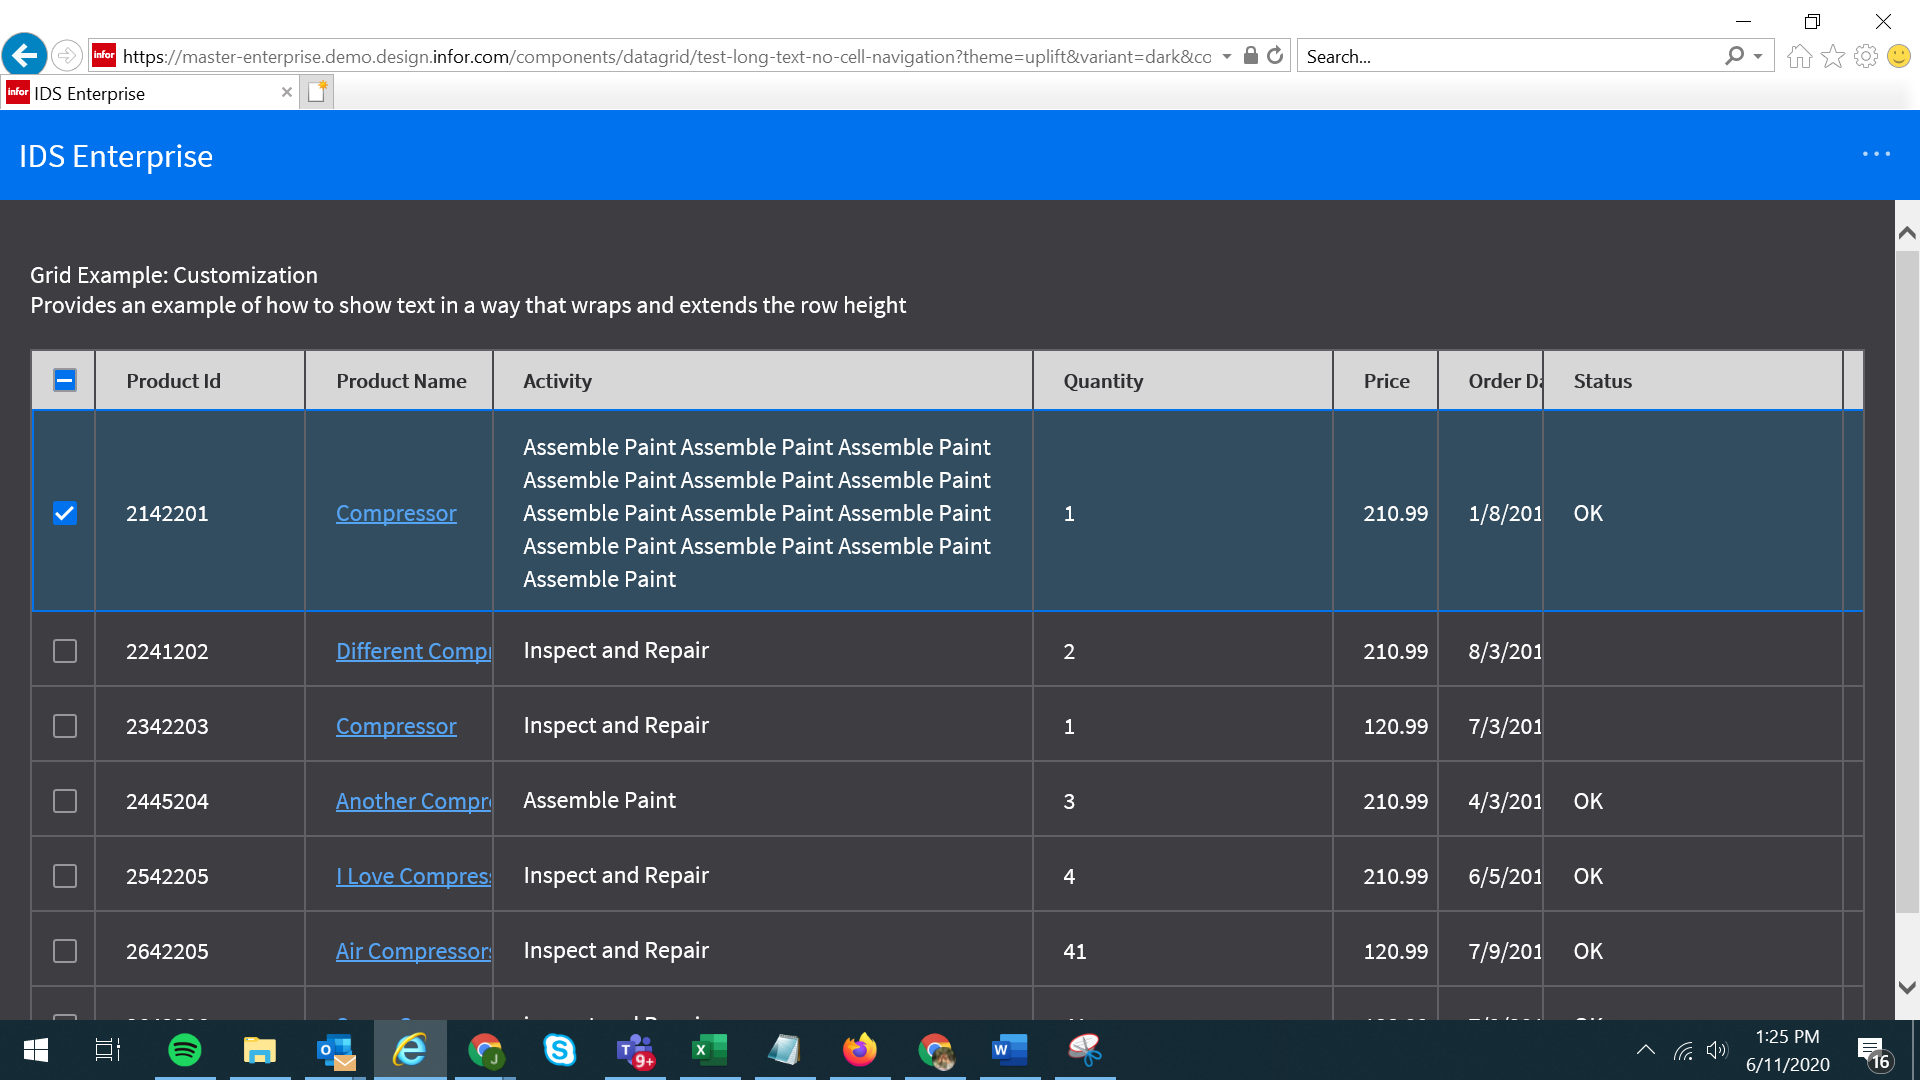Viewport: 1920px width, 1080px height.
Task: Open Spotify from the taskbar
Action: click(x=185, y=1050)
